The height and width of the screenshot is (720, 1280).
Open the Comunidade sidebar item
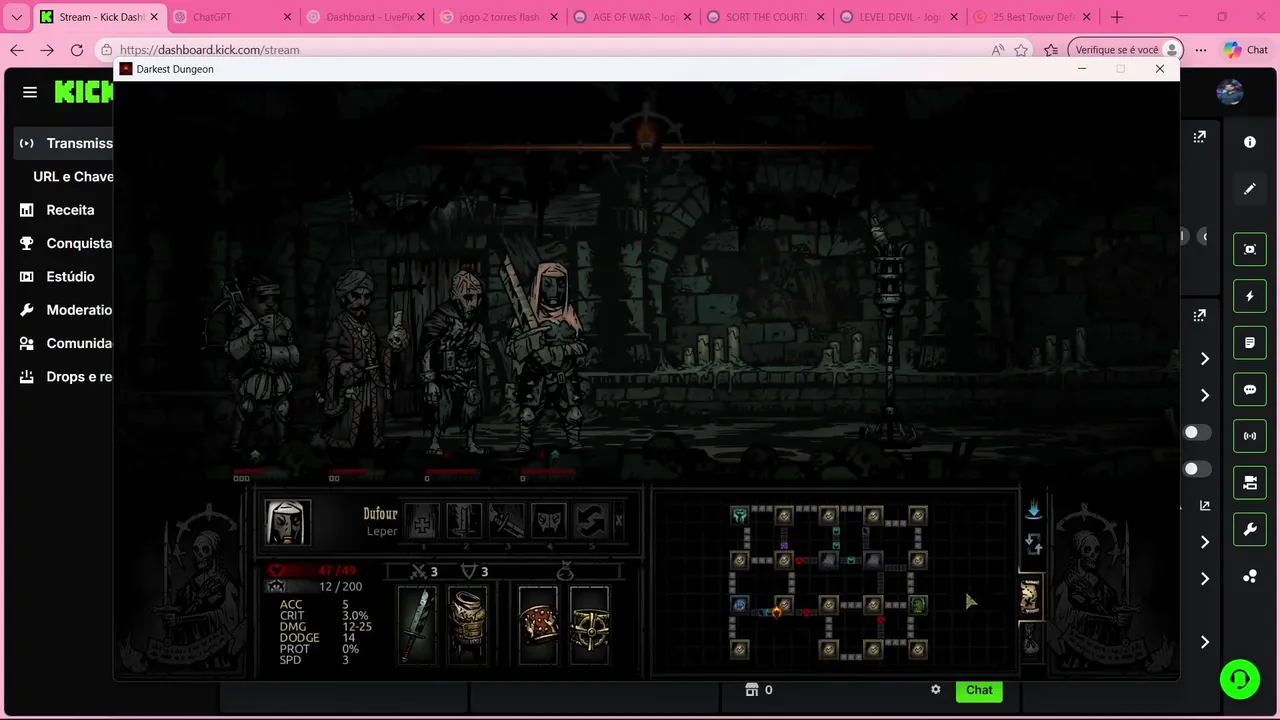point(64,343)
